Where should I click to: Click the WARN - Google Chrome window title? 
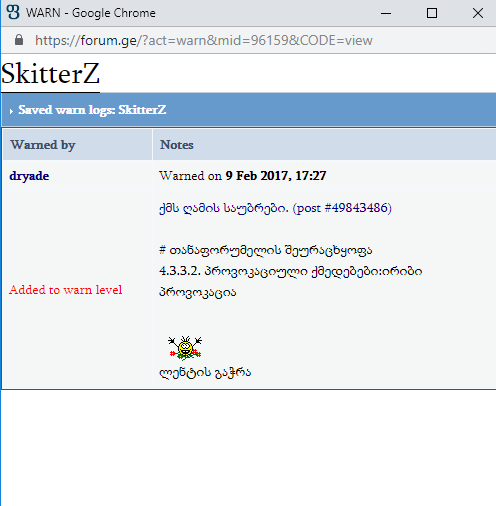coord(91,13)
